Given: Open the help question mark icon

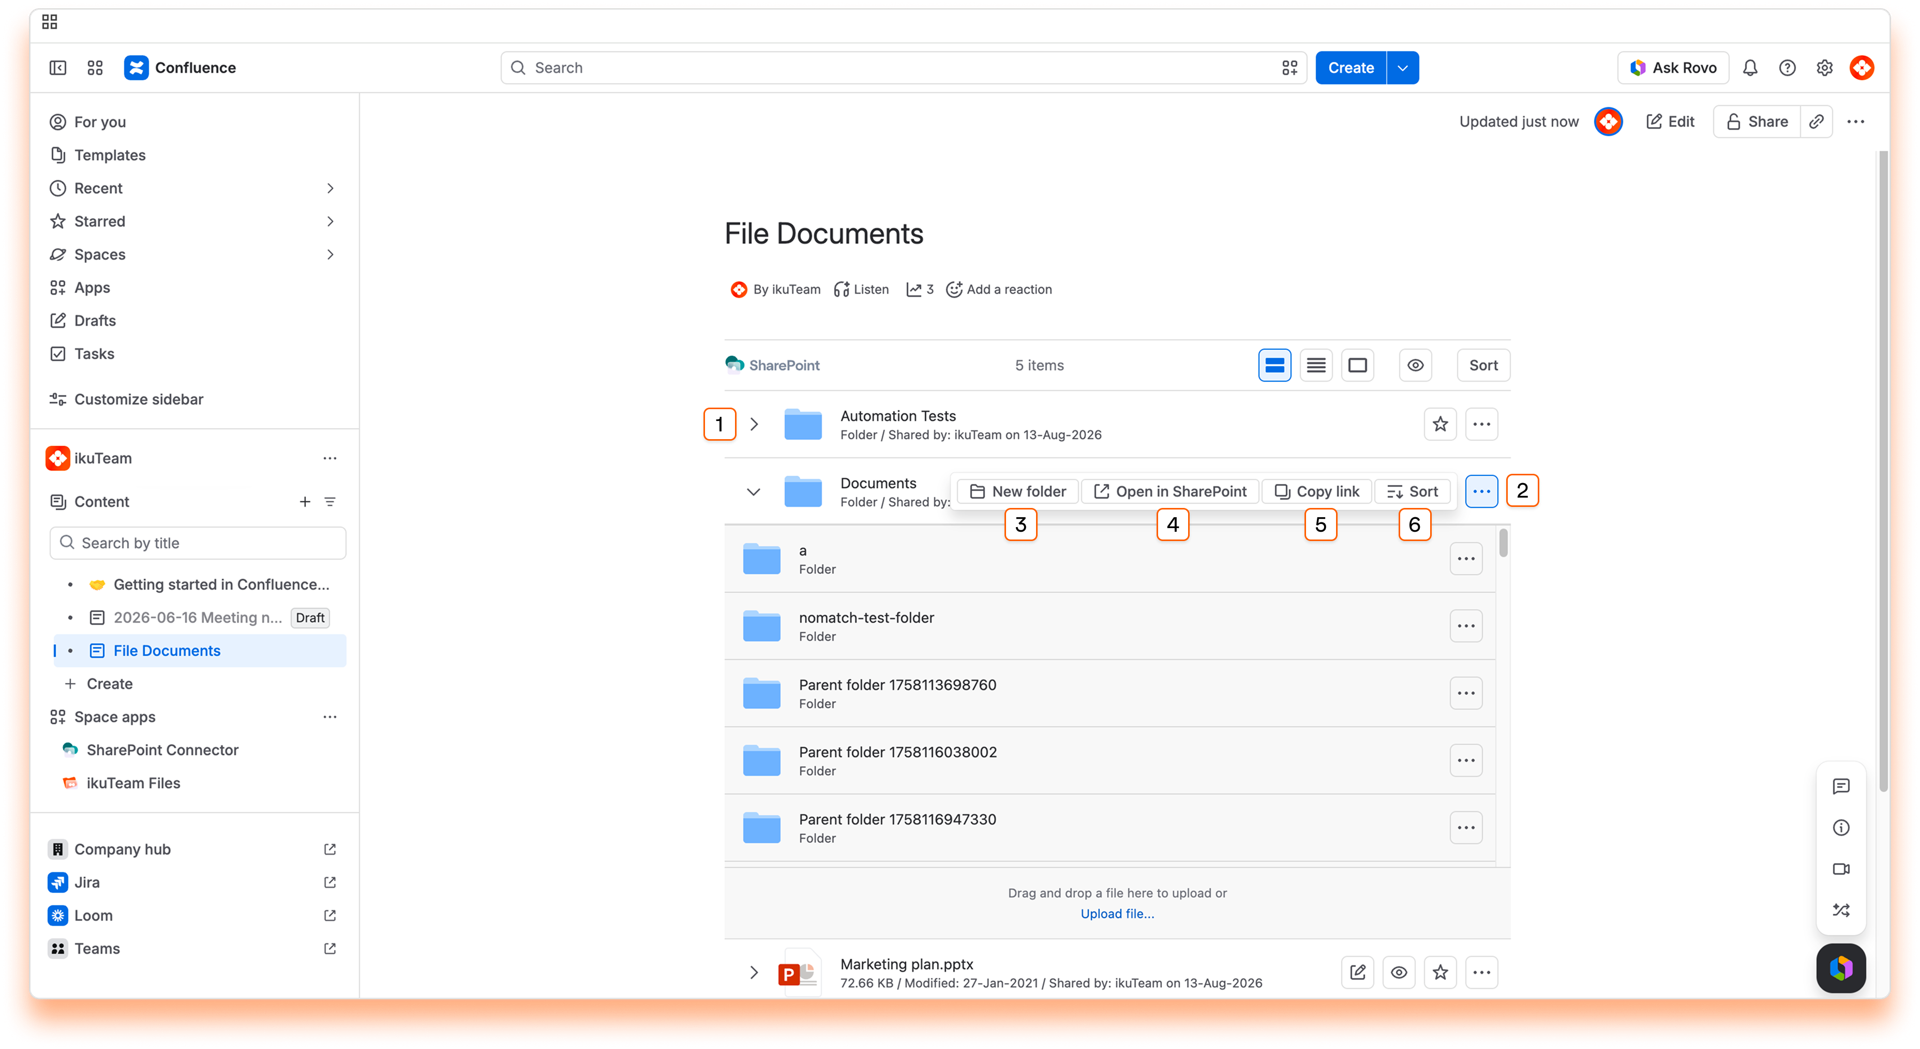Looking at the screenshot, I should [1787, 68].
